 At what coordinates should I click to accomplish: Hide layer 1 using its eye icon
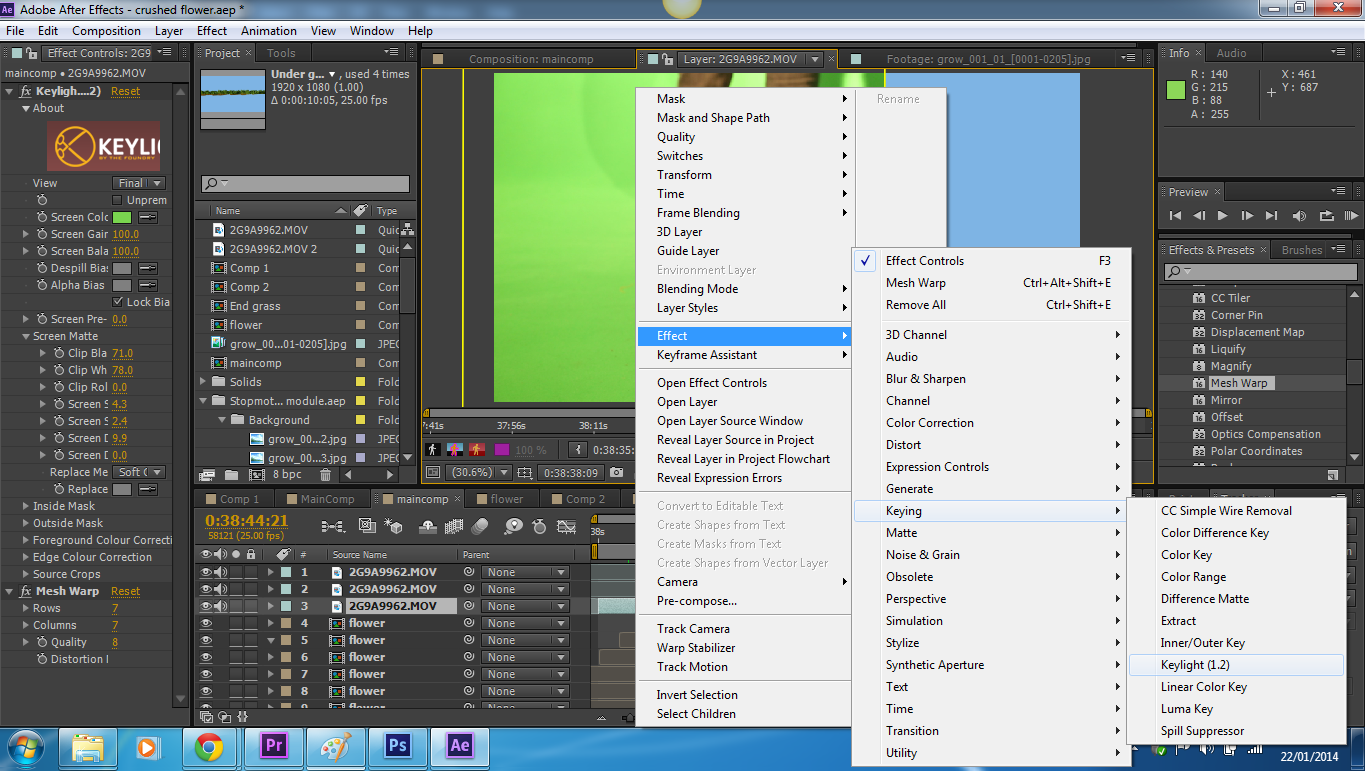coord(206,573)
